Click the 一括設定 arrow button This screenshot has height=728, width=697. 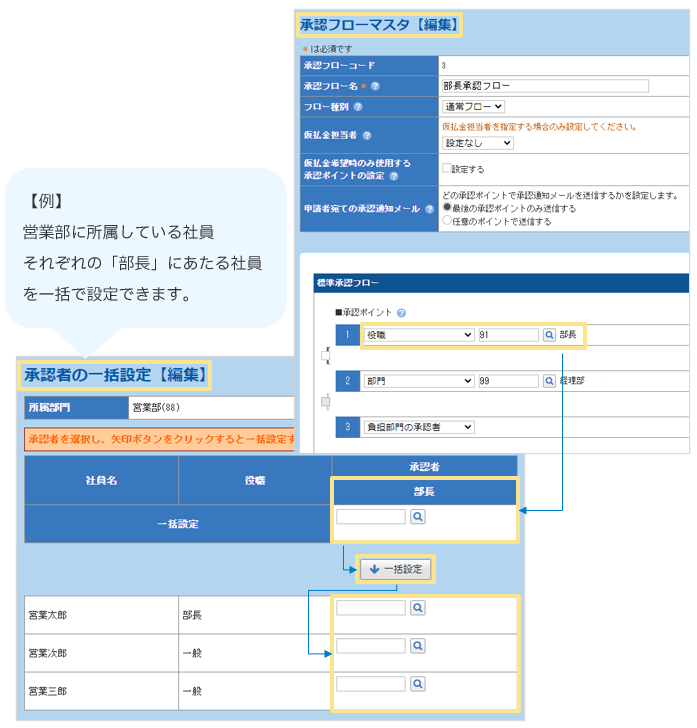[396, 569]
